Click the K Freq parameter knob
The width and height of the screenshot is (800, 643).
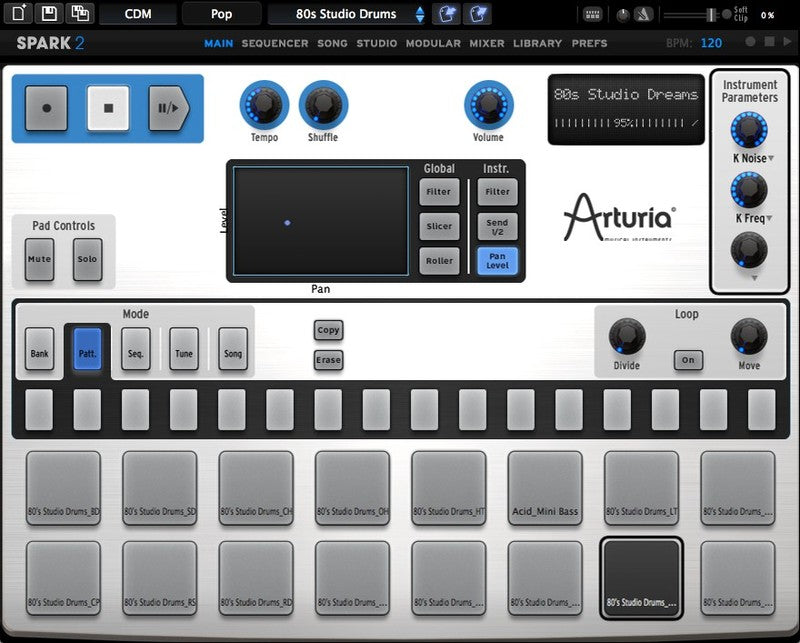tap(749, 190)
